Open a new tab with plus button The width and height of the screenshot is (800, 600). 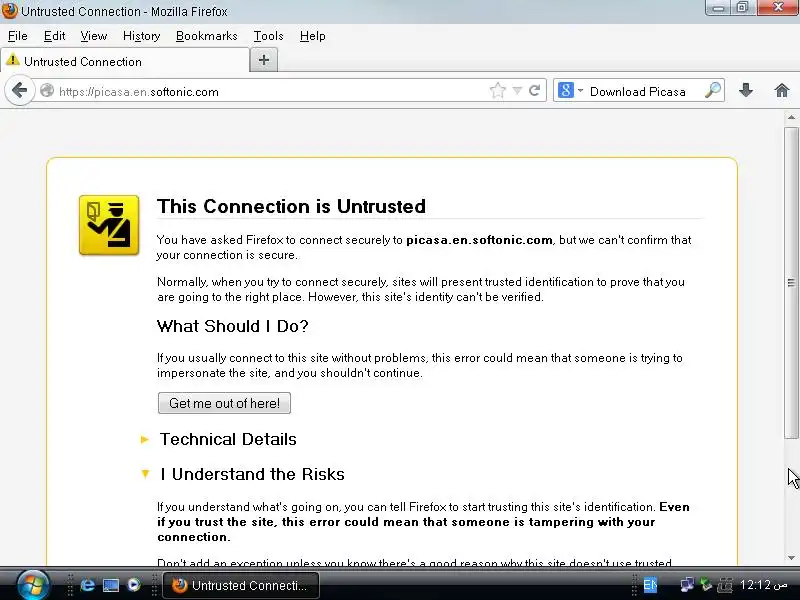click(x=264, y=60)
